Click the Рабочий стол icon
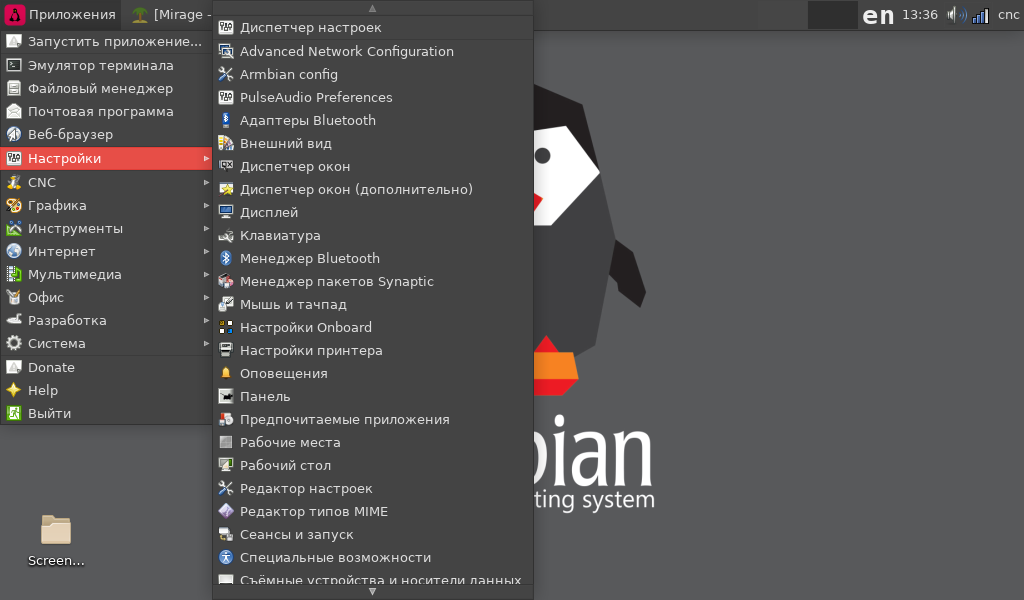The height and width of the screenshot is (600, 1024). (226, 465)
